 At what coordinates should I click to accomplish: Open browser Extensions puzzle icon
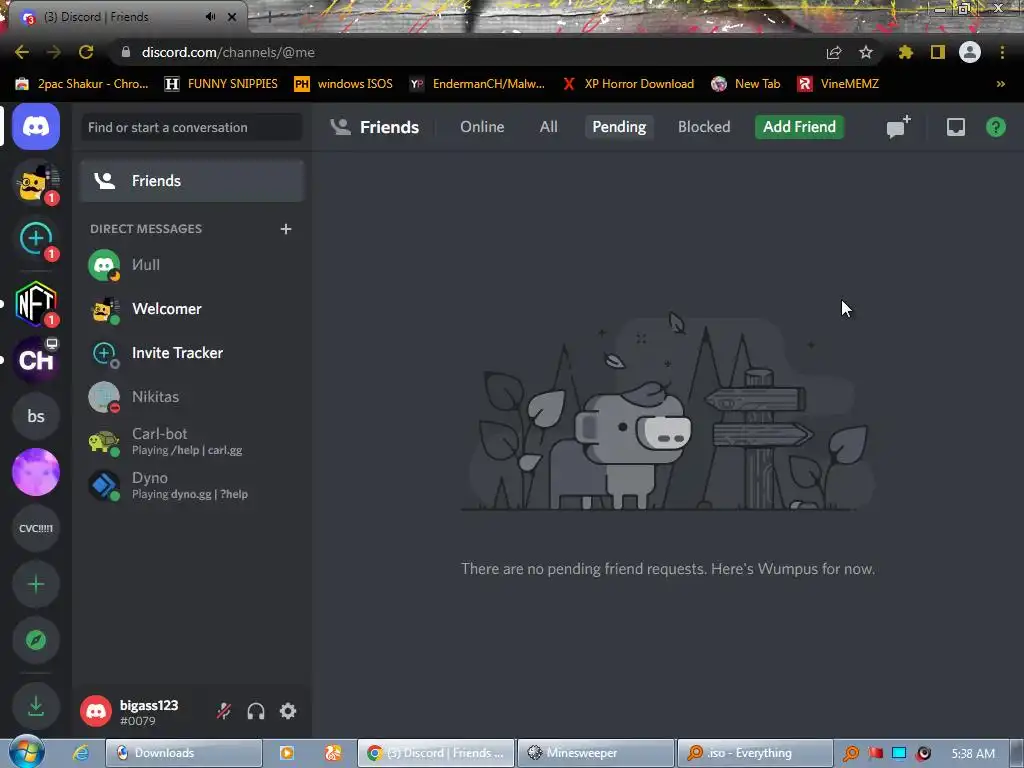[906, 52]
